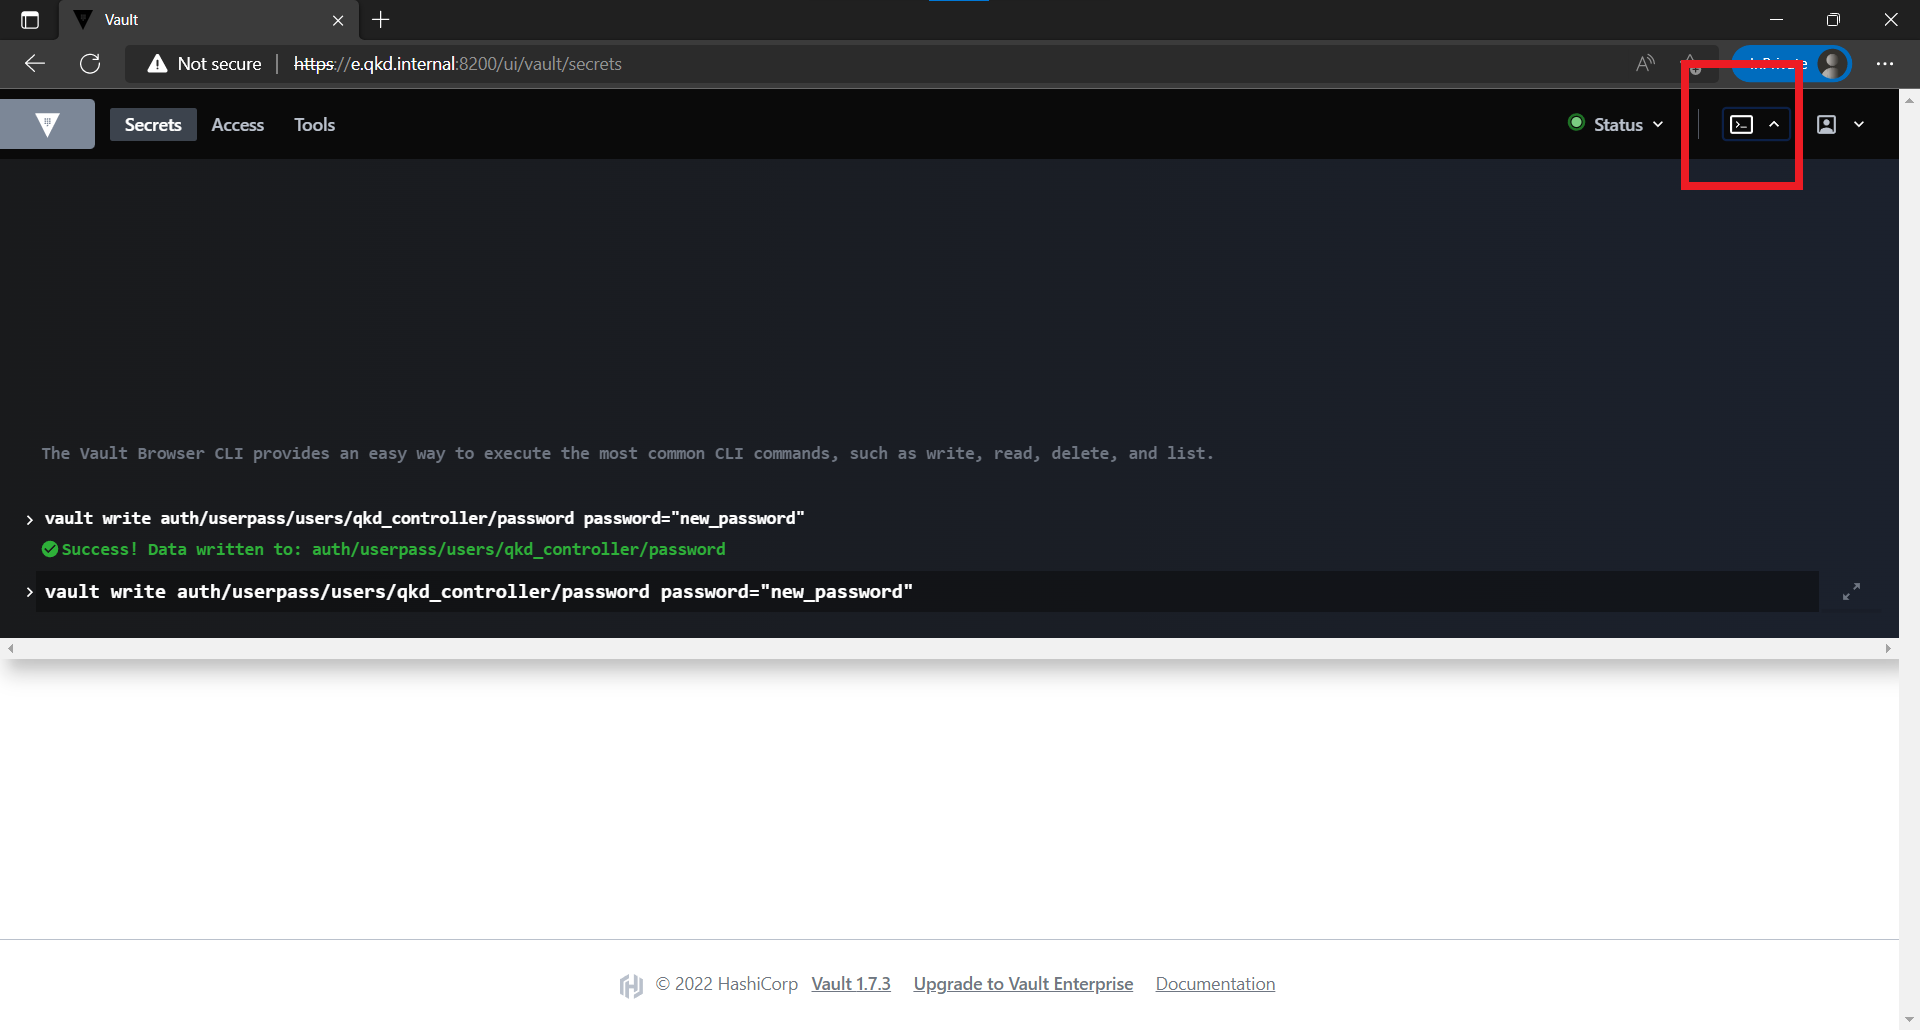Open the Tools tab
The height and width of the screenshot is (1030, 1920).
click(x=314, y=125)
